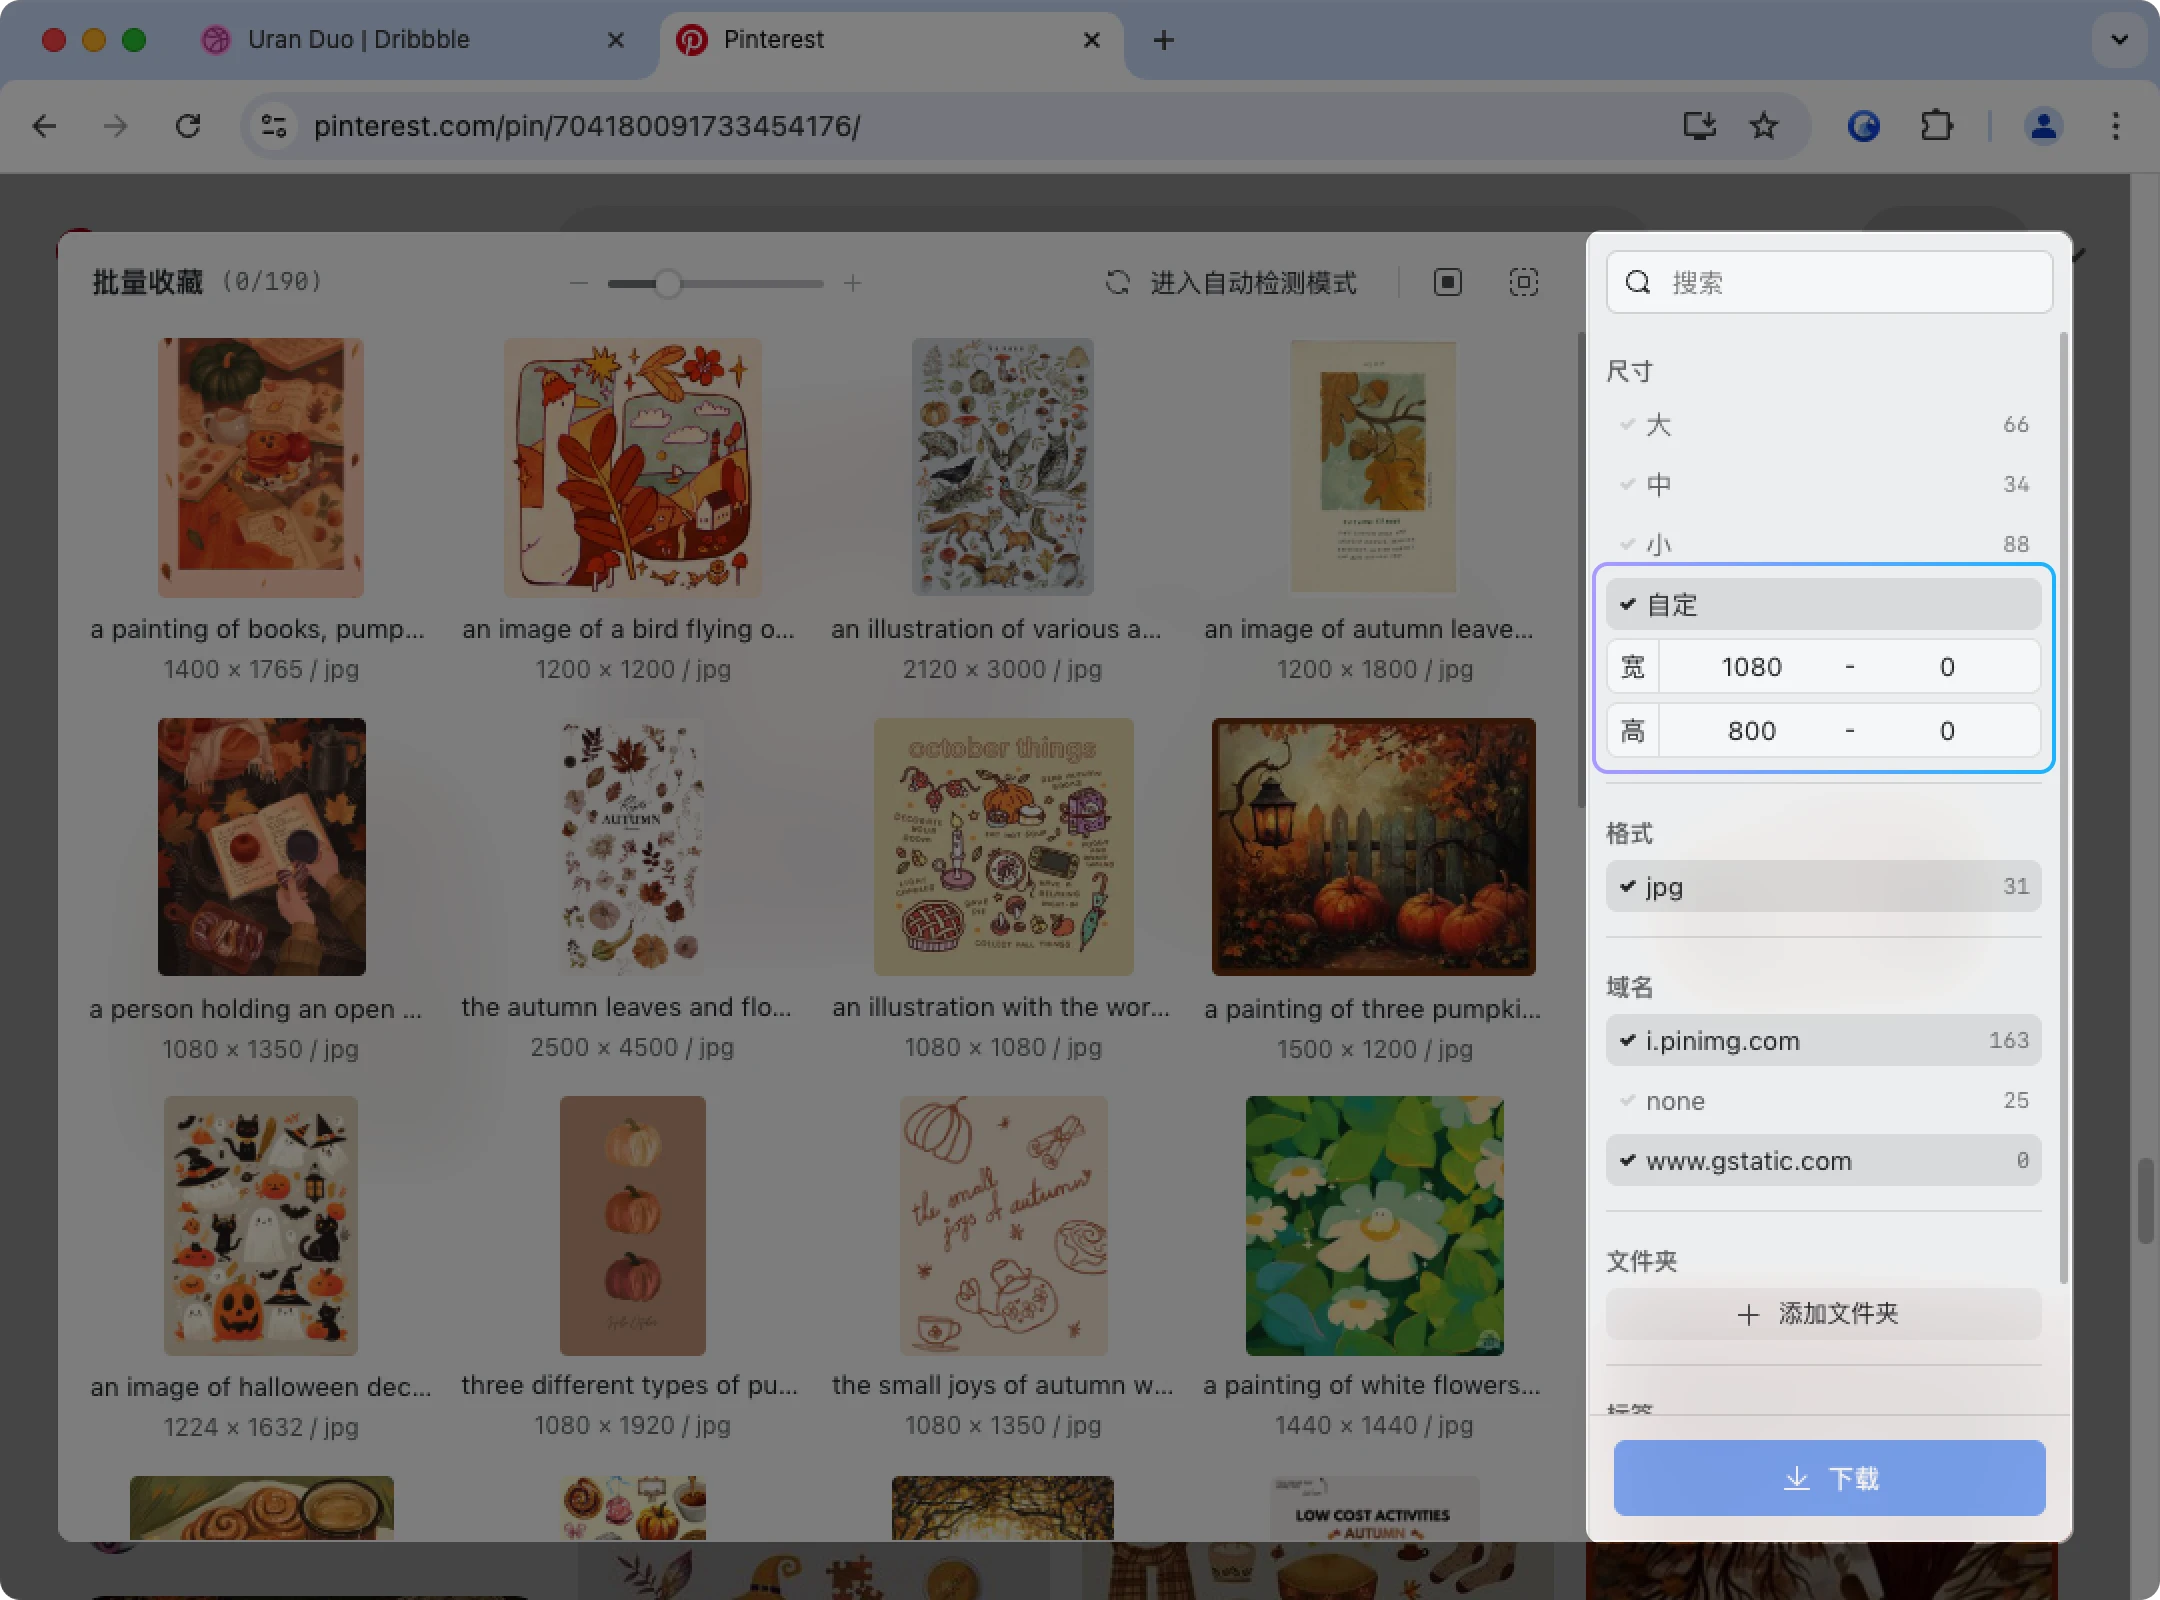Bookmark this page with the star icon

click(1764, 126)
